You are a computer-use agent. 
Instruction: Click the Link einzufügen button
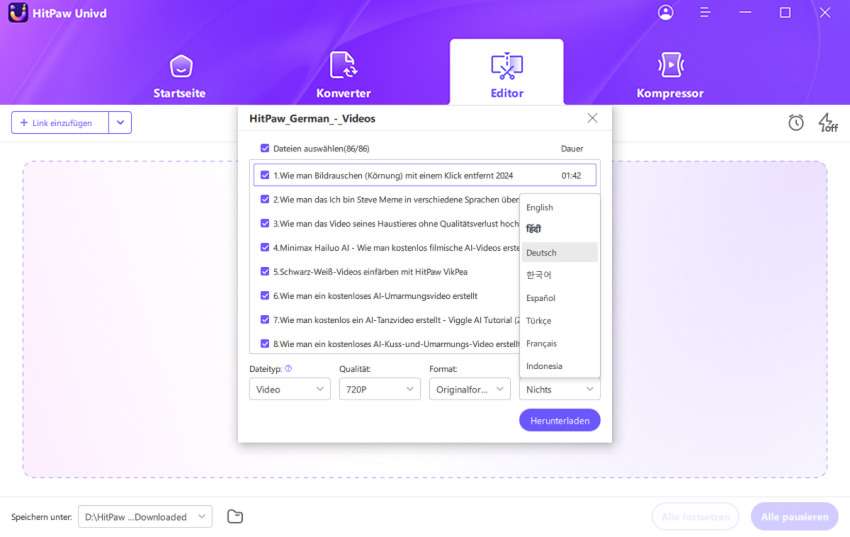point(60,123)
